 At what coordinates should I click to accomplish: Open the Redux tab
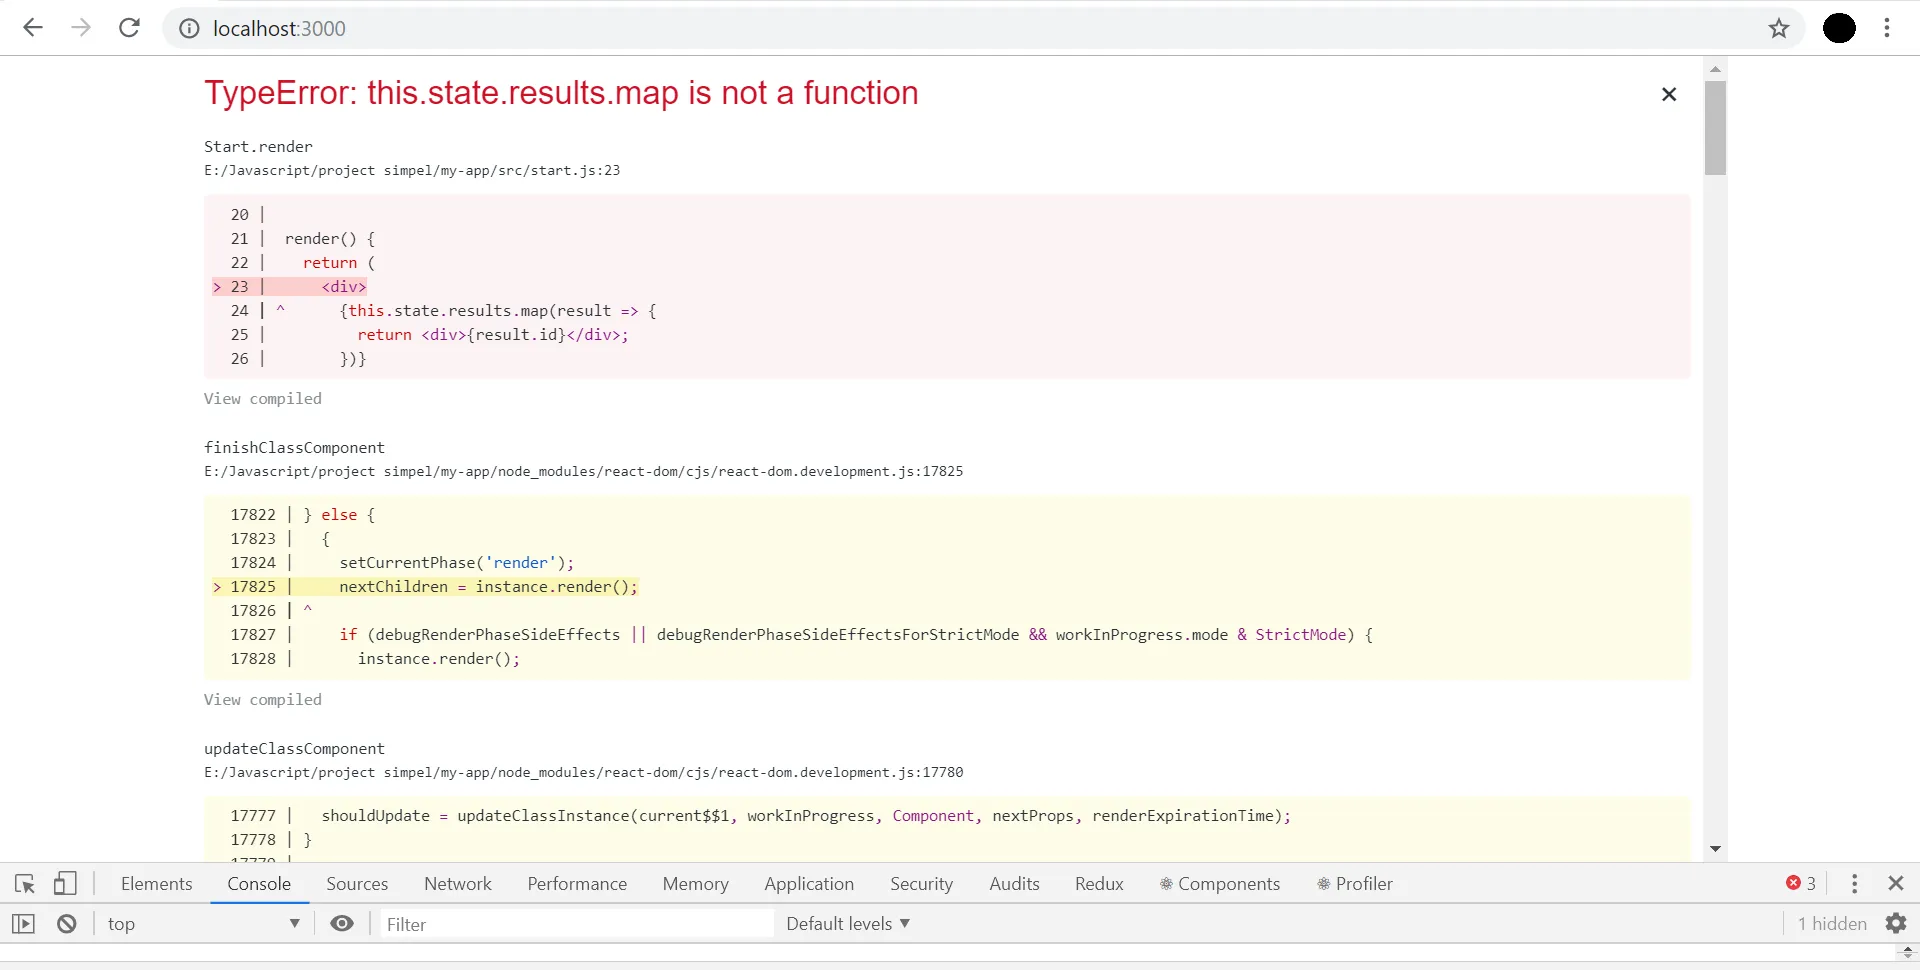pyautogui.click(x=1099, y=884)
